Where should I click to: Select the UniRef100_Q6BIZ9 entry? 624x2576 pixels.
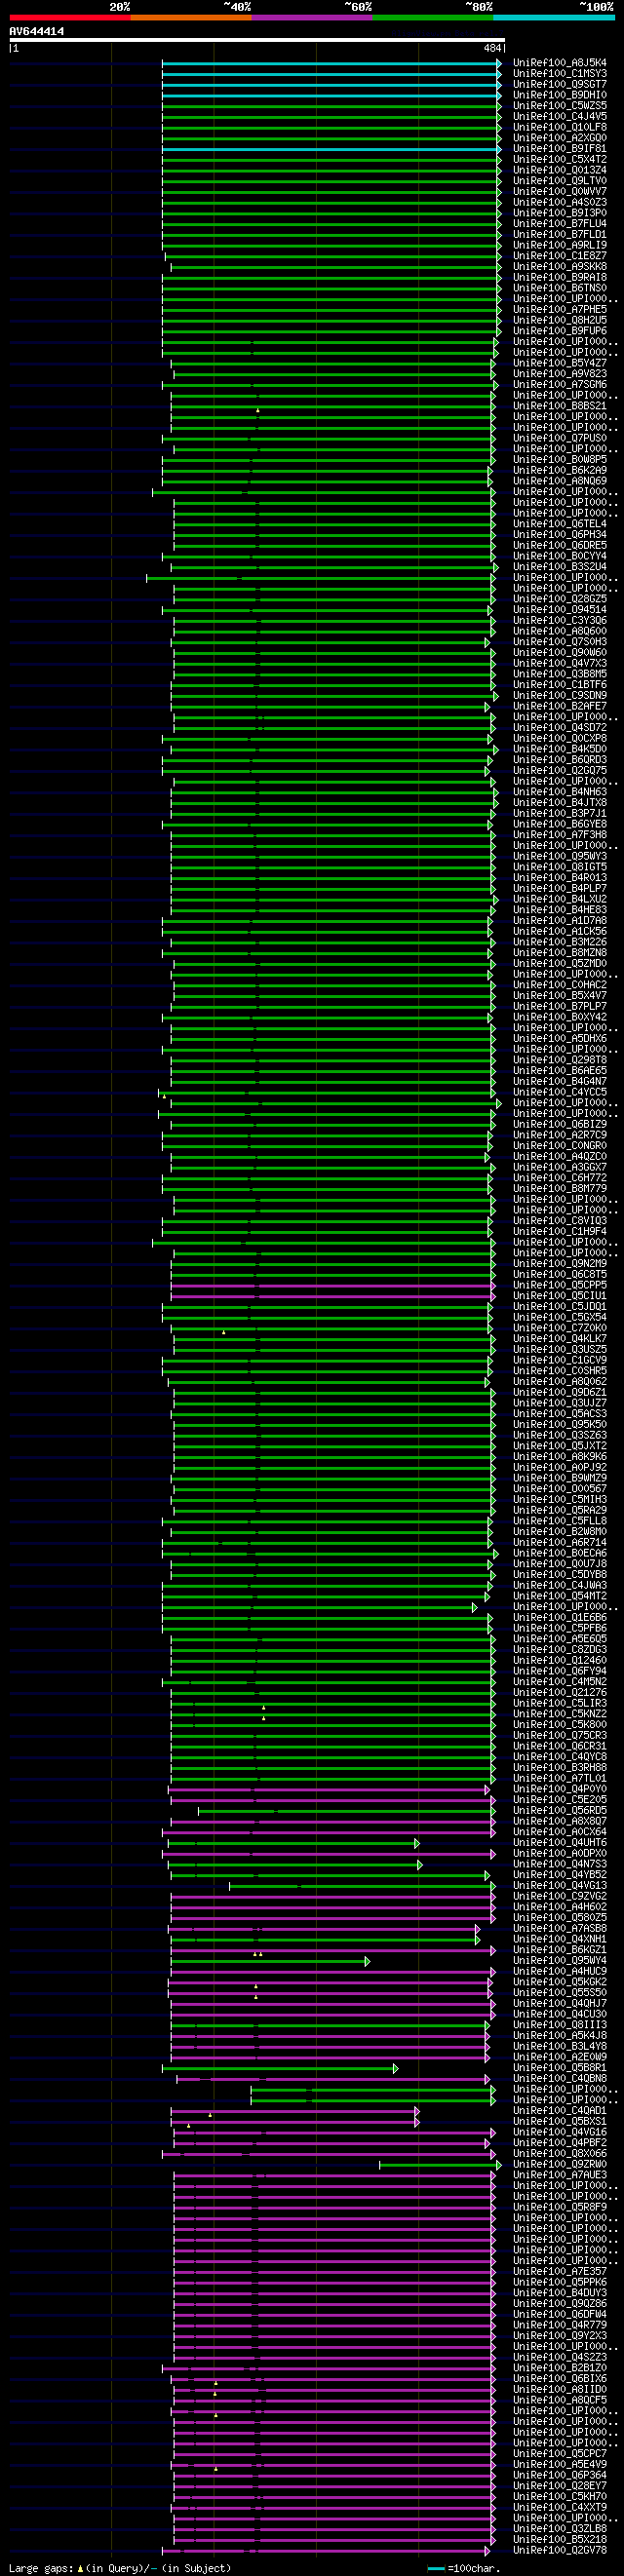[560, 1124]
